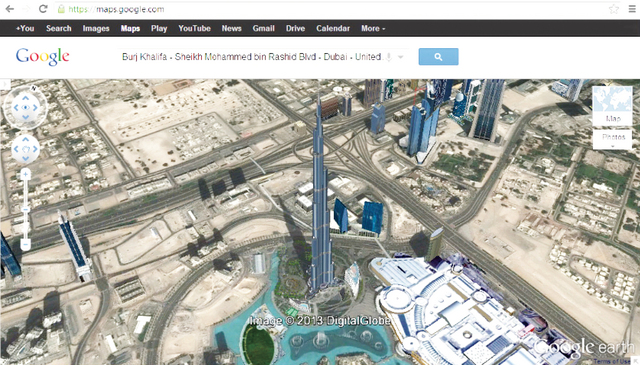Tilt the view up with the compass arrow
Viewport: 640px width, 365px height.
25,98
